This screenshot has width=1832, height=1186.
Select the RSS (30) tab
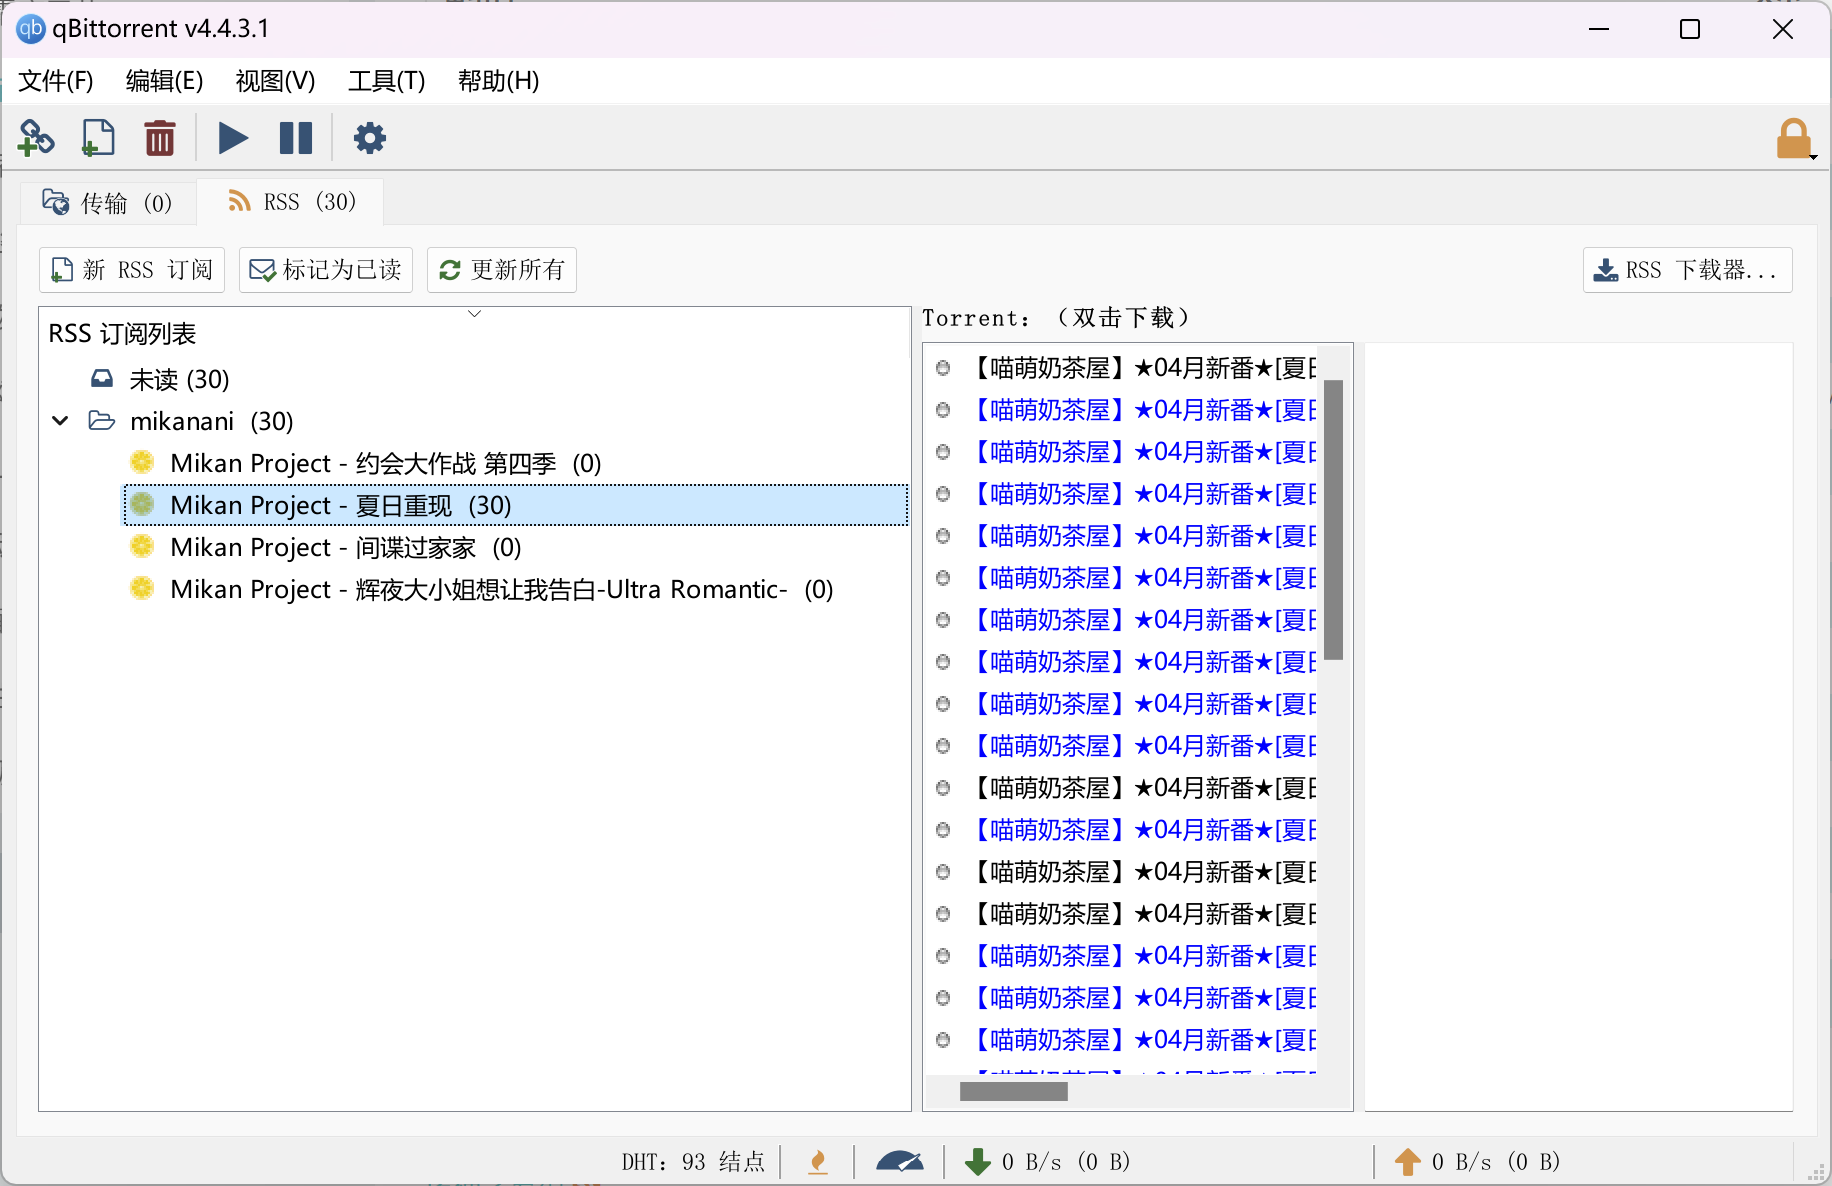point(291,202)
